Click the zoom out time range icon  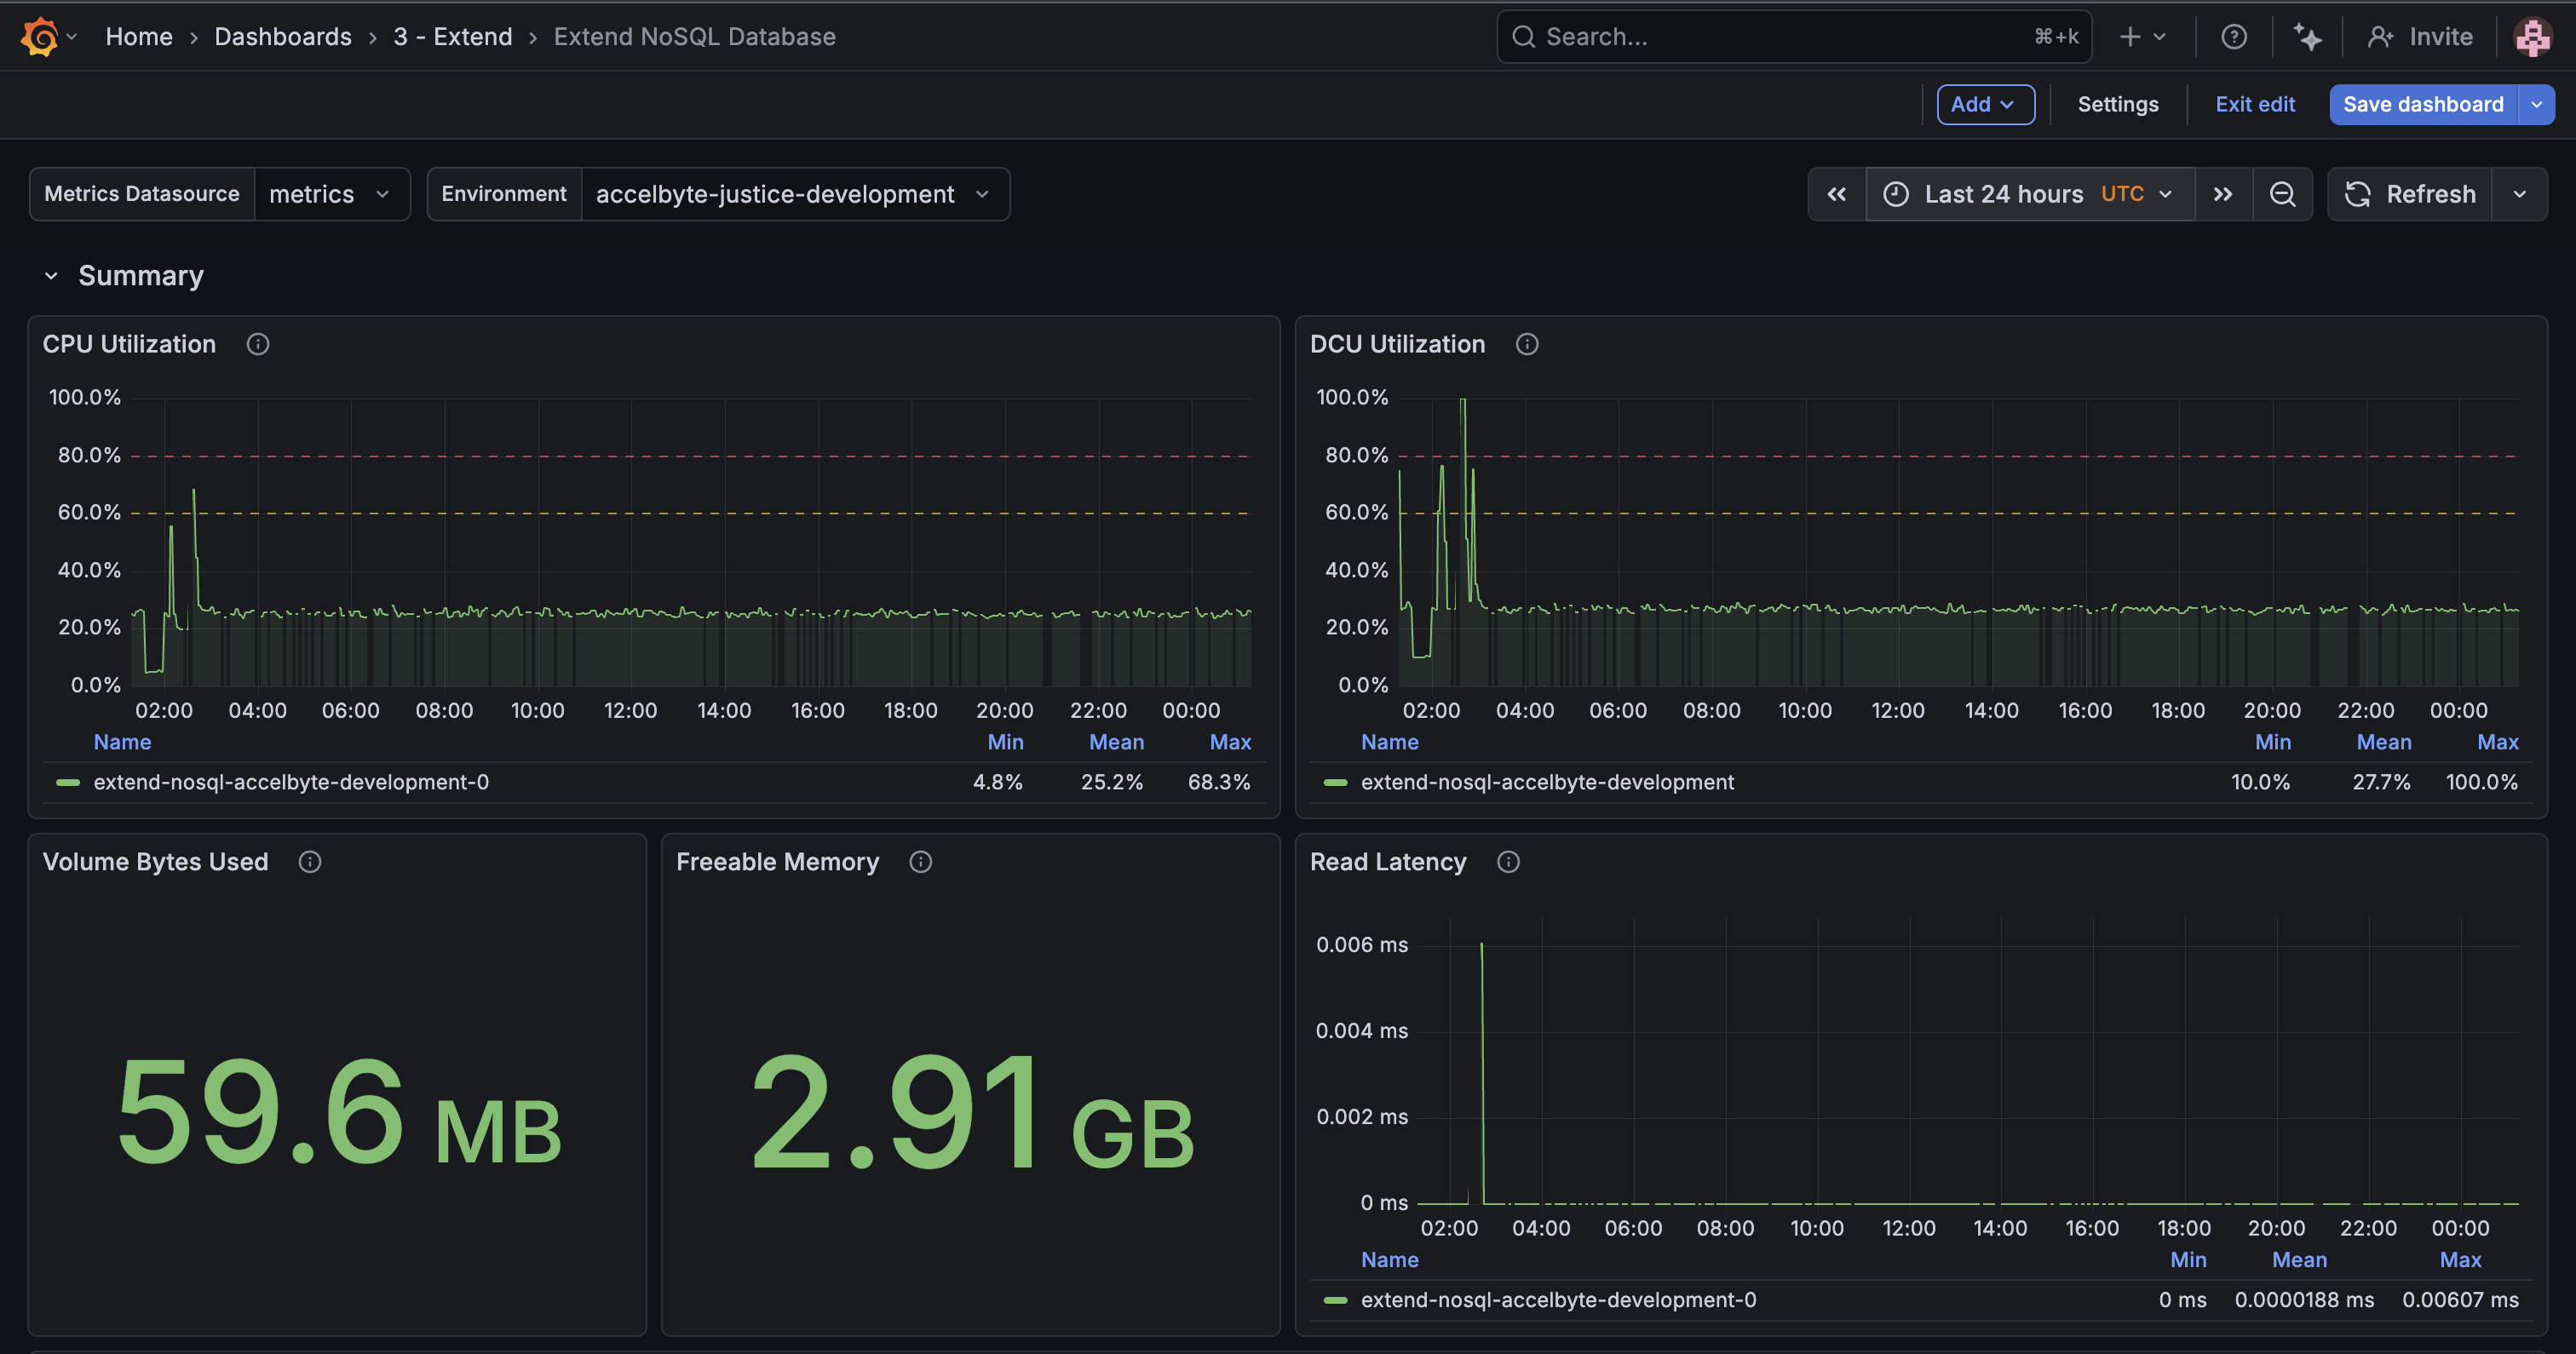pyautogui.click(x=2283, y=193)
